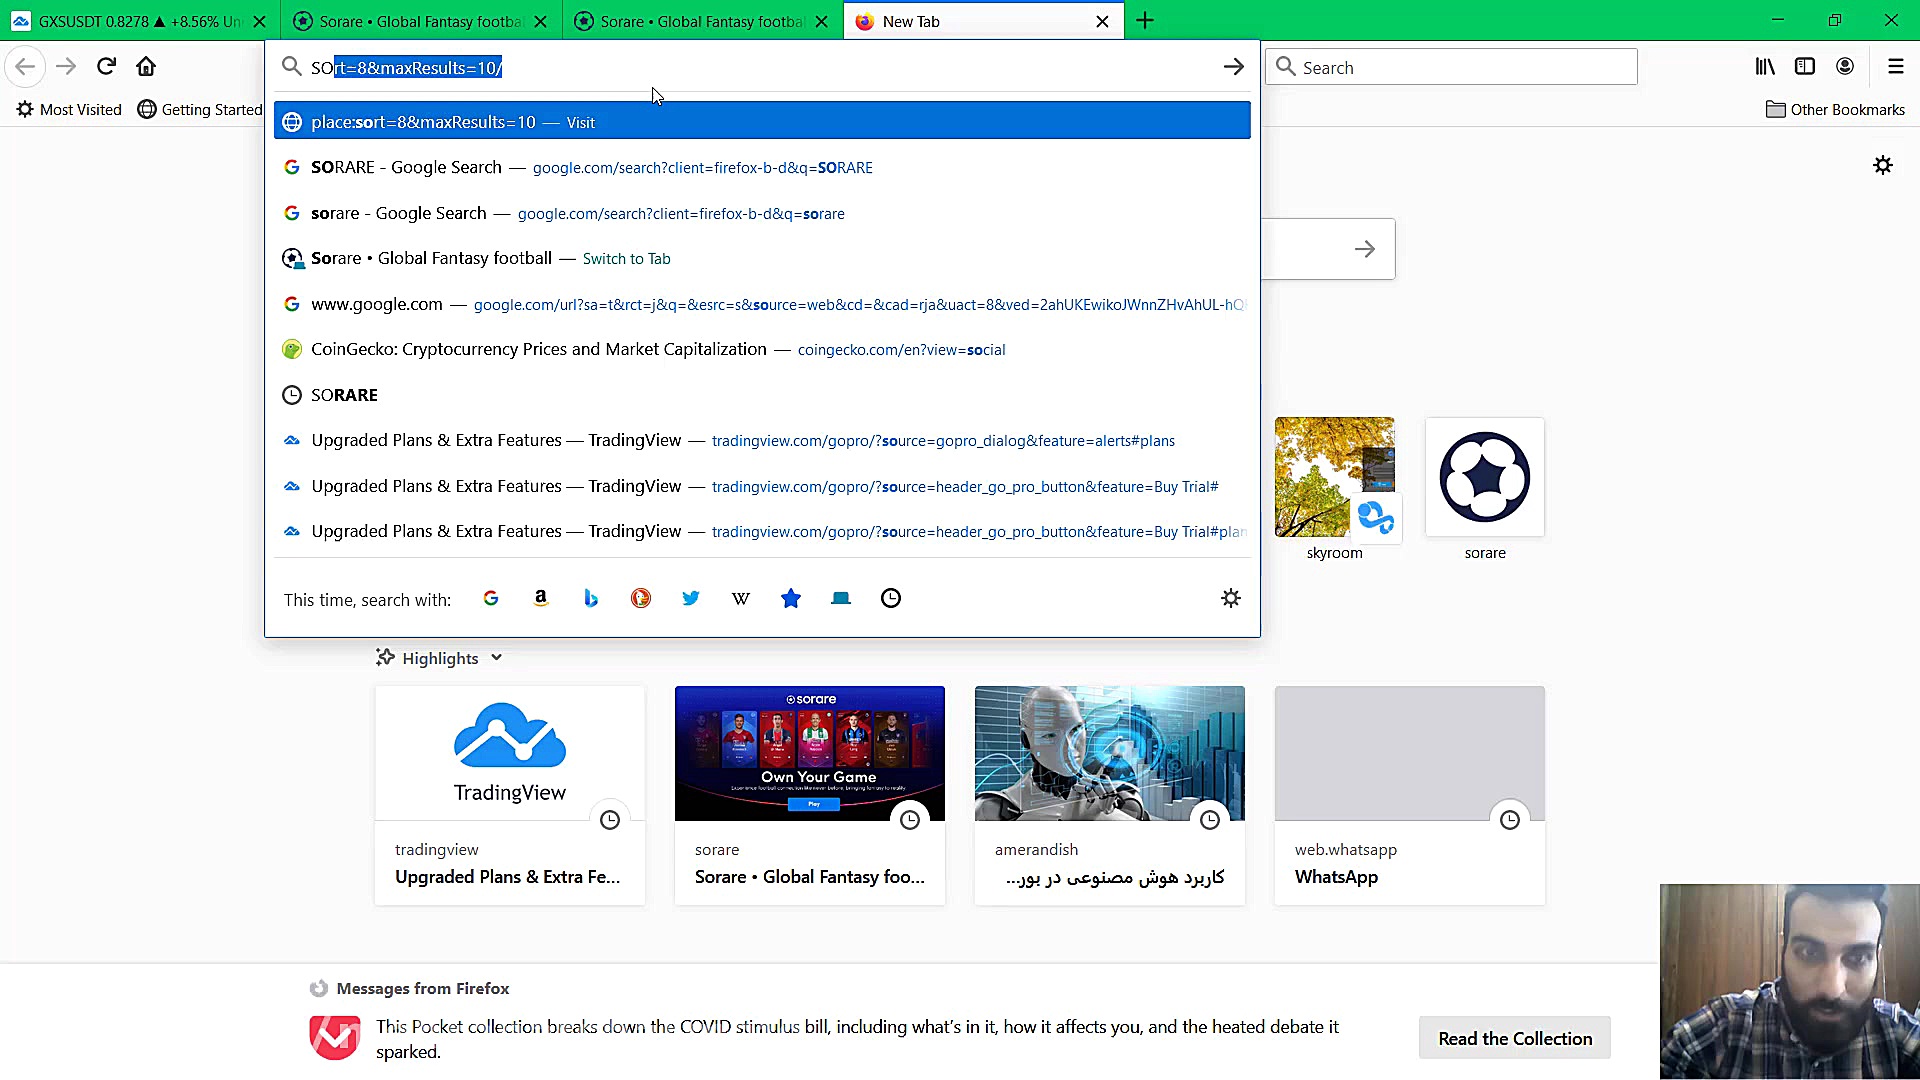Open lowercase sorare Google Search suggestion
Image resolution: width=1920 pixels, height=1080 pixels.
tap(762, 213)
